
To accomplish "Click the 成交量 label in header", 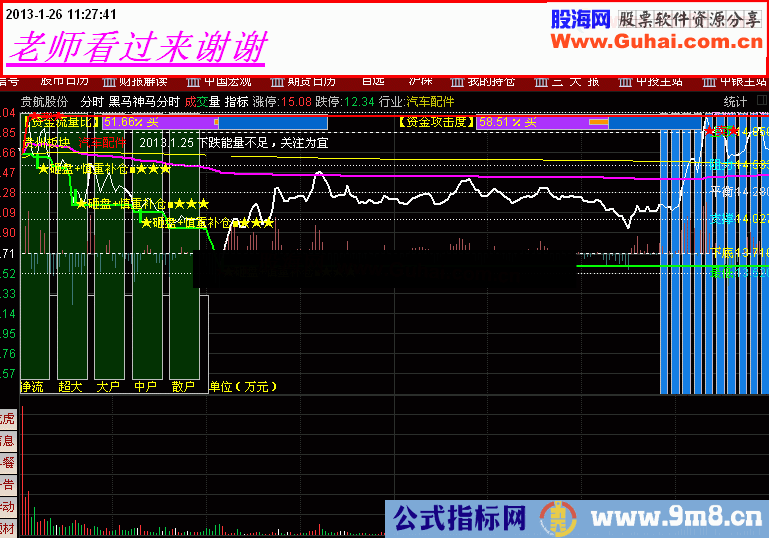I will pos(202,102).
